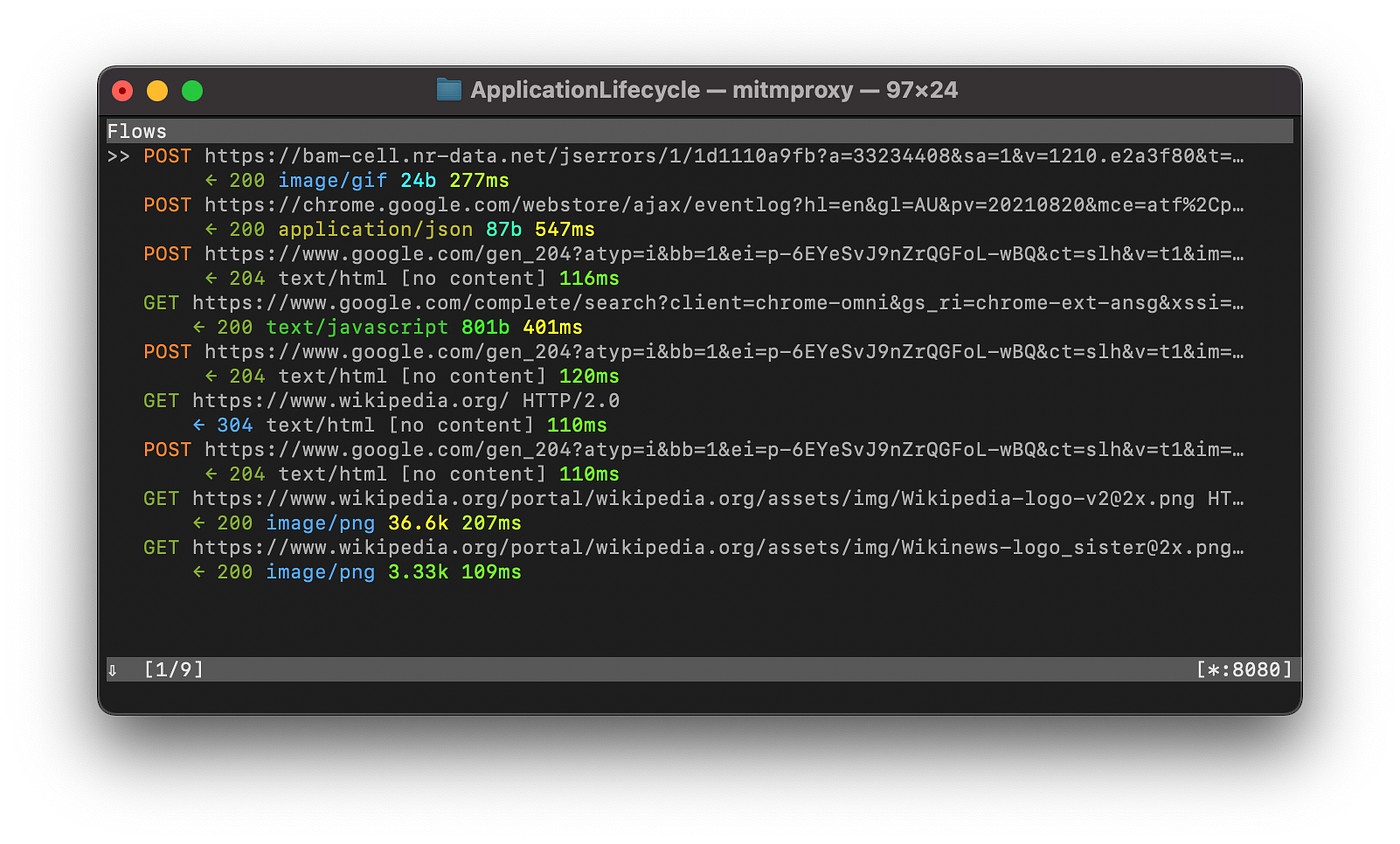This screenshot has height=844, width=1400.
Task: Select the chrome.google.com webstore eventlog flow
Action: (600, 204)
